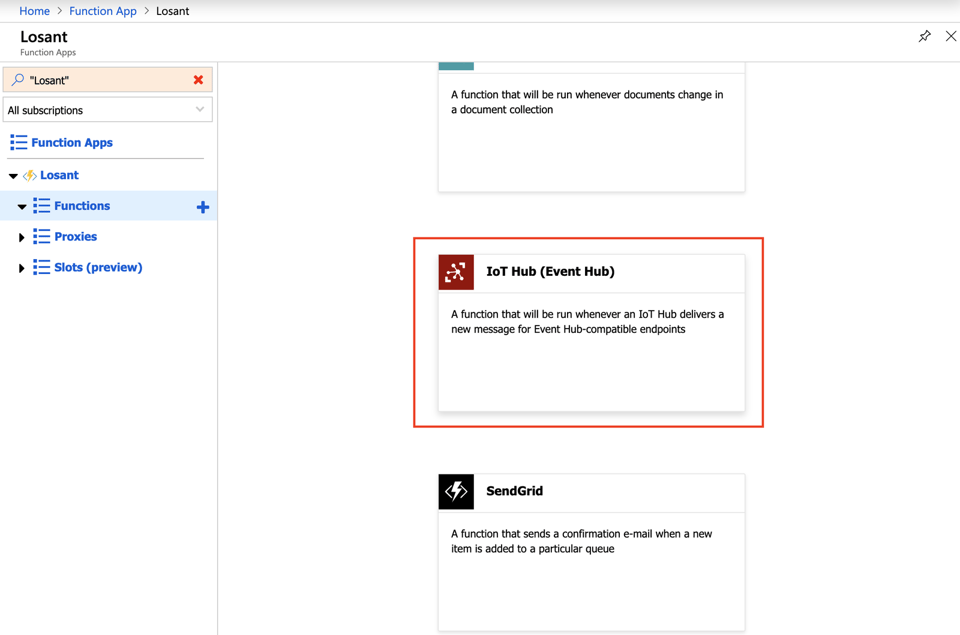Select the SendGrid template icon
The image size is (960, 635).
456,492
